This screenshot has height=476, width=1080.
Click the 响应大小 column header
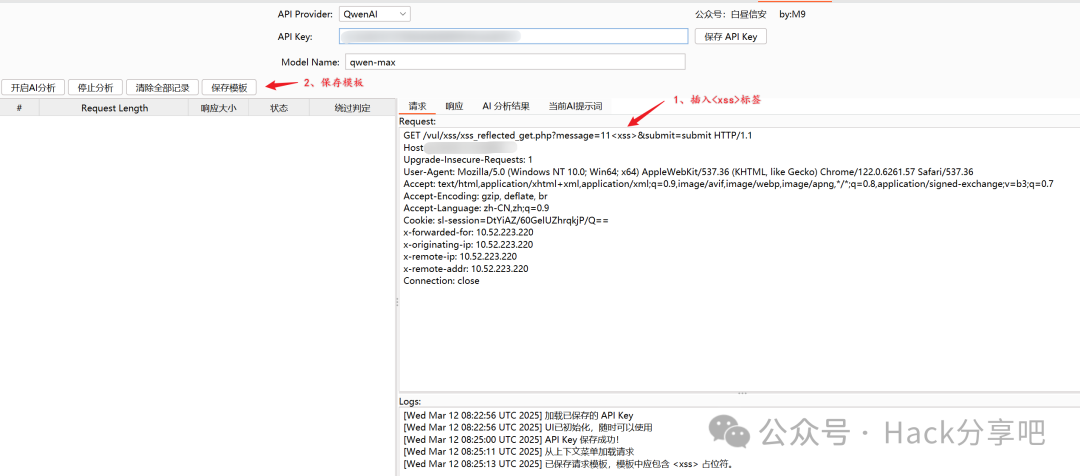[x=218, y=108]
